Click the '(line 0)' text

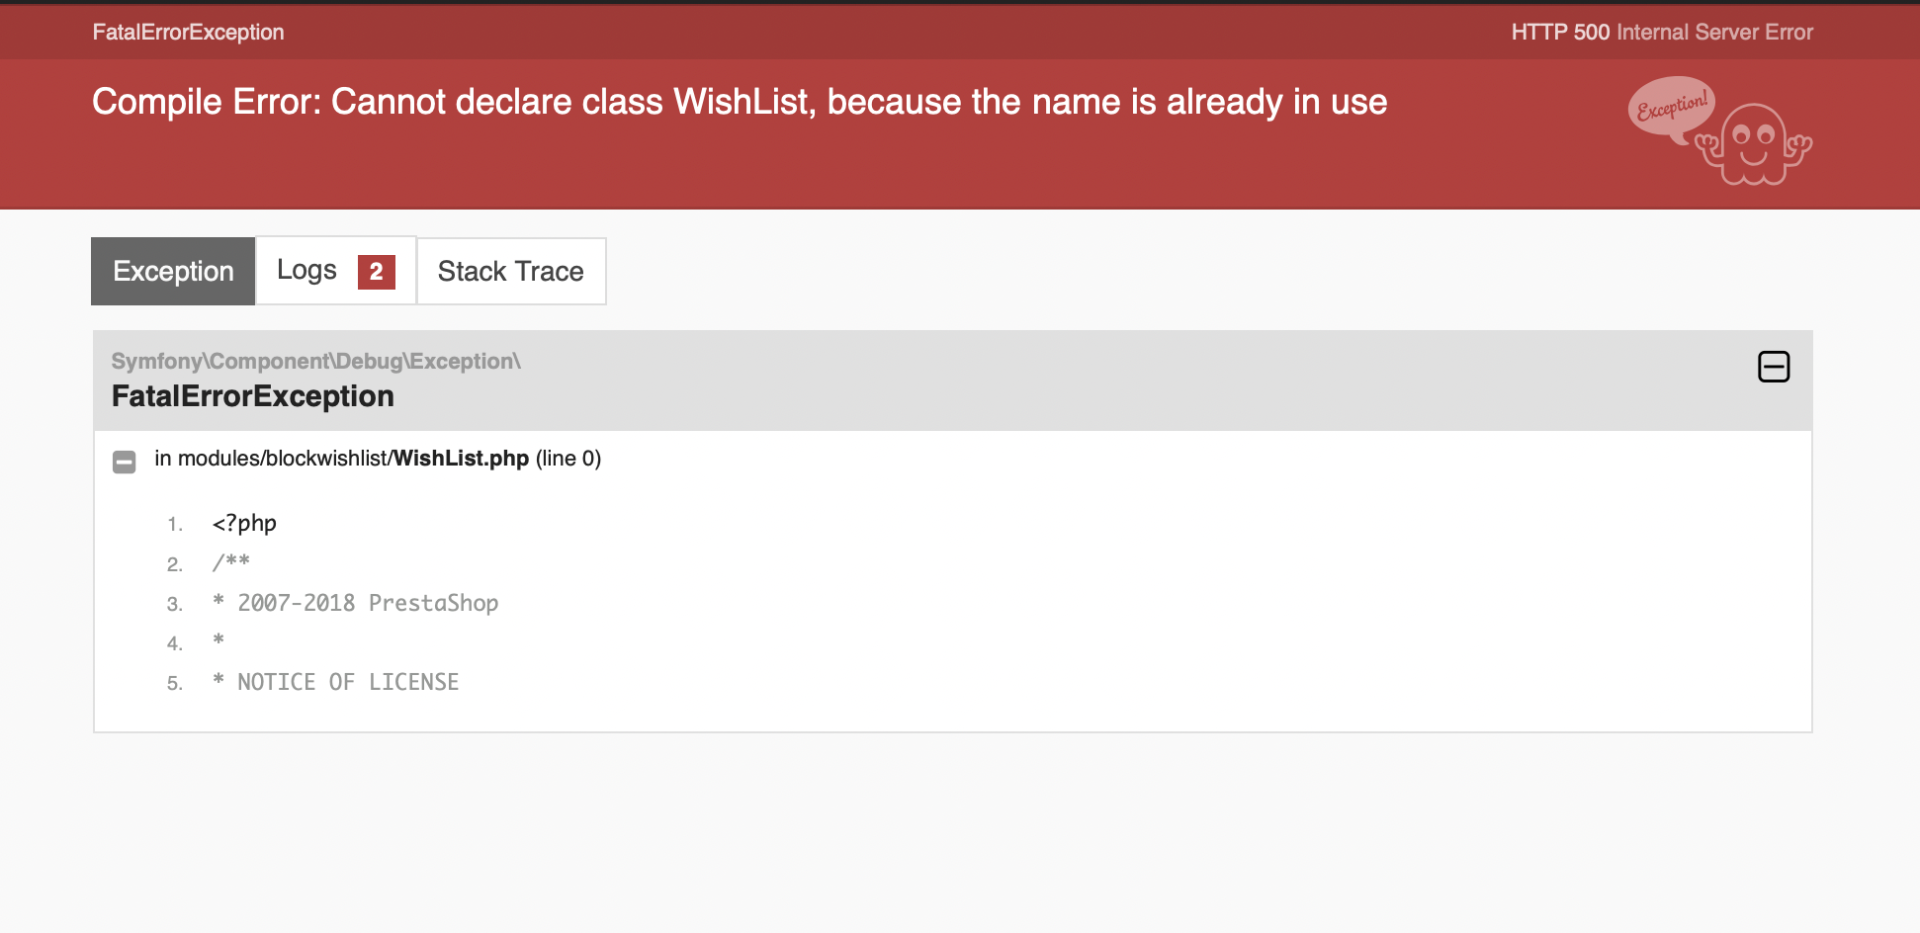568,458
